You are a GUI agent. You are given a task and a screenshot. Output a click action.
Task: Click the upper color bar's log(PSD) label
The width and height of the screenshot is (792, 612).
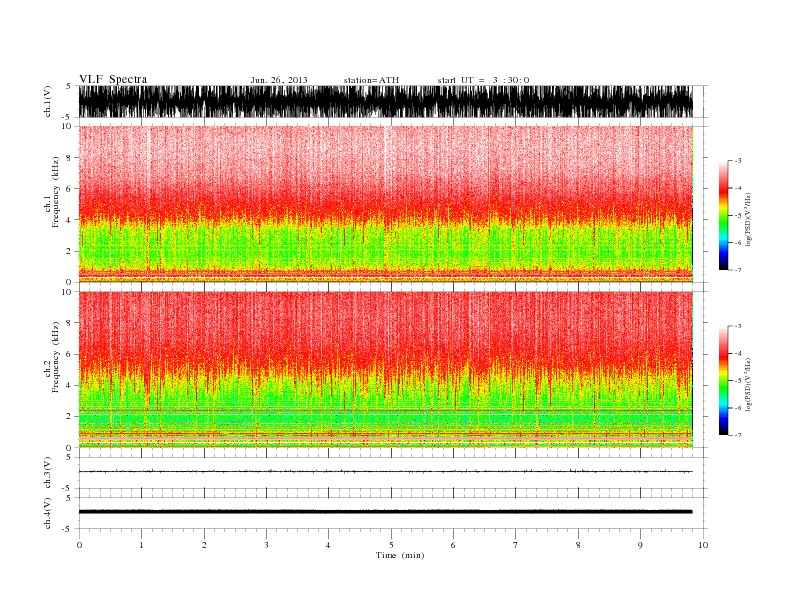click(x=748, y=218)
